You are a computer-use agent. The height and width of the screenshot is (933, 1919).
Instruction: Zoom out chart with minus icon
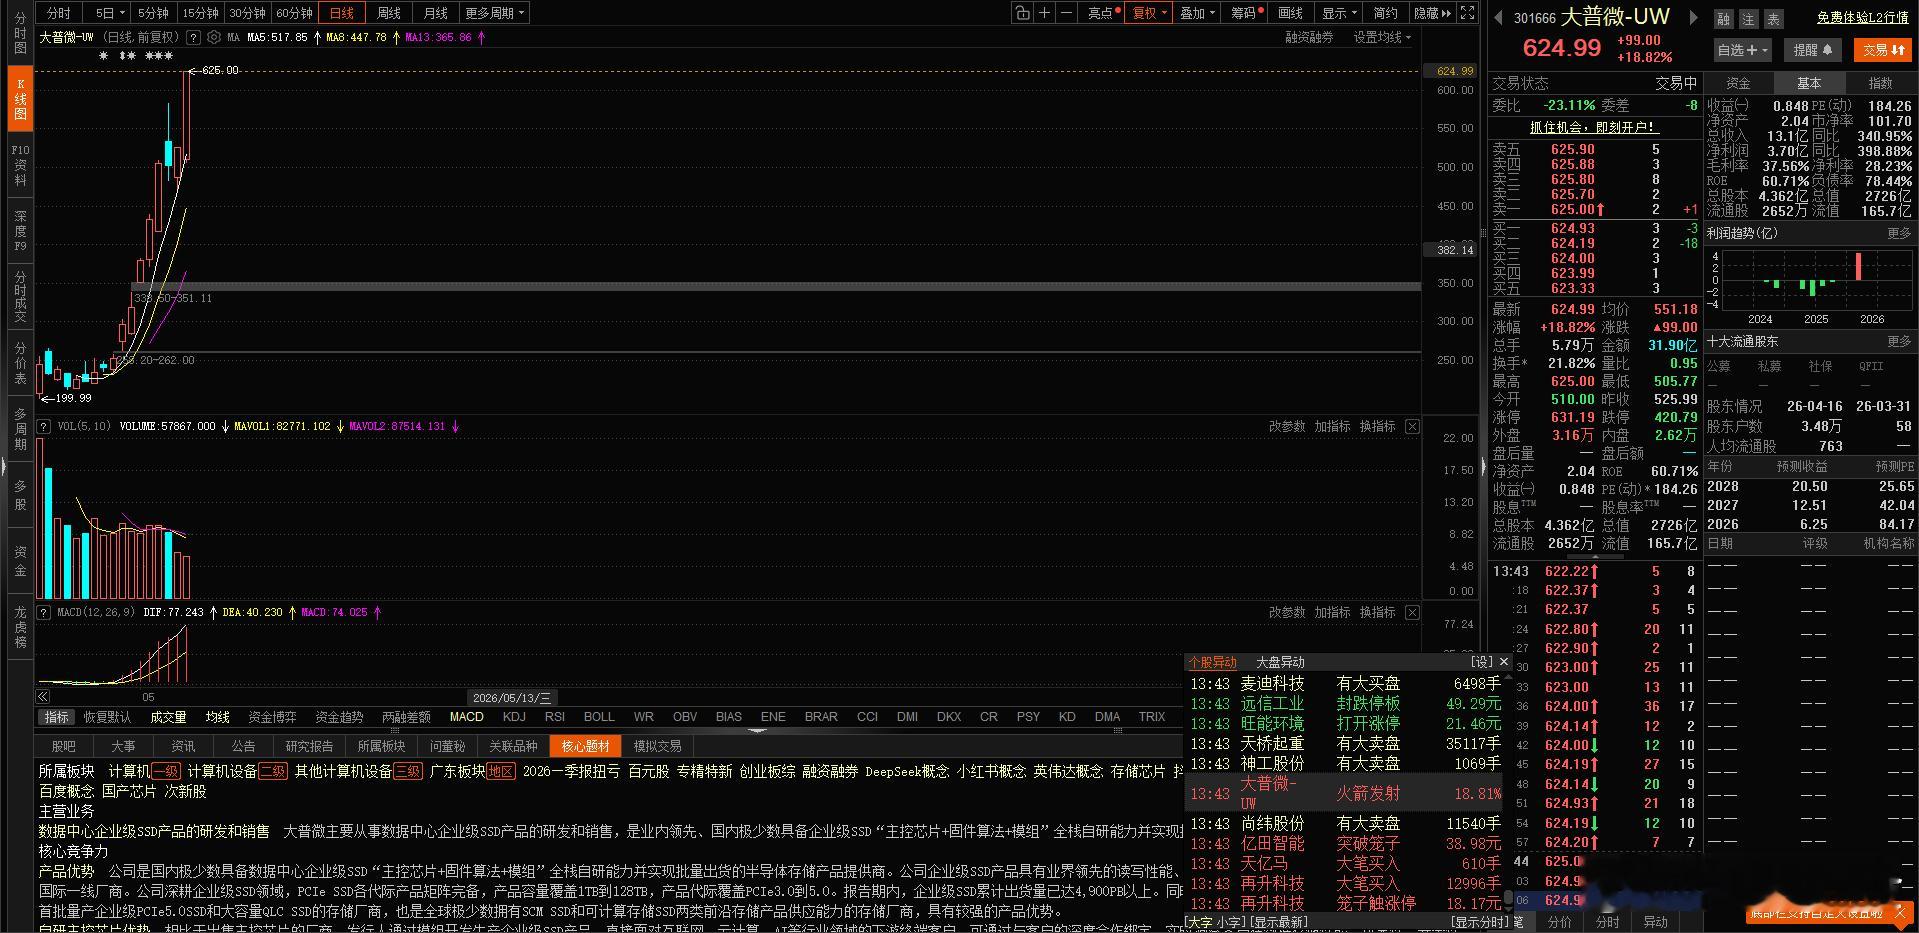point(1066,13)
